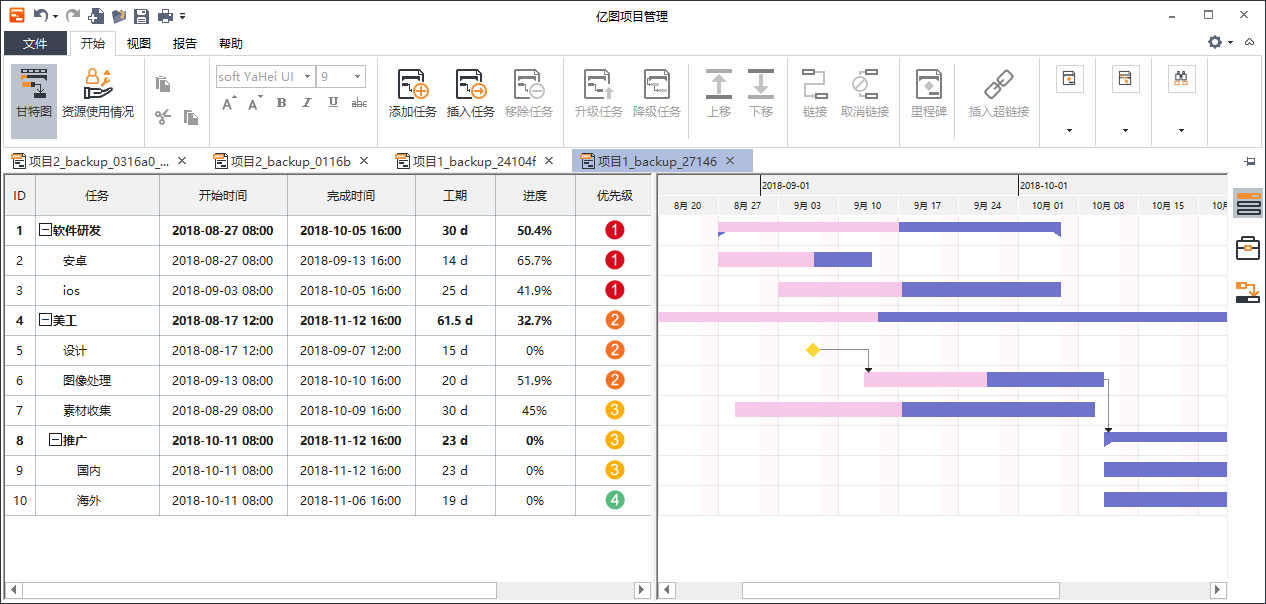Toggle Underline text formatting

333,103
